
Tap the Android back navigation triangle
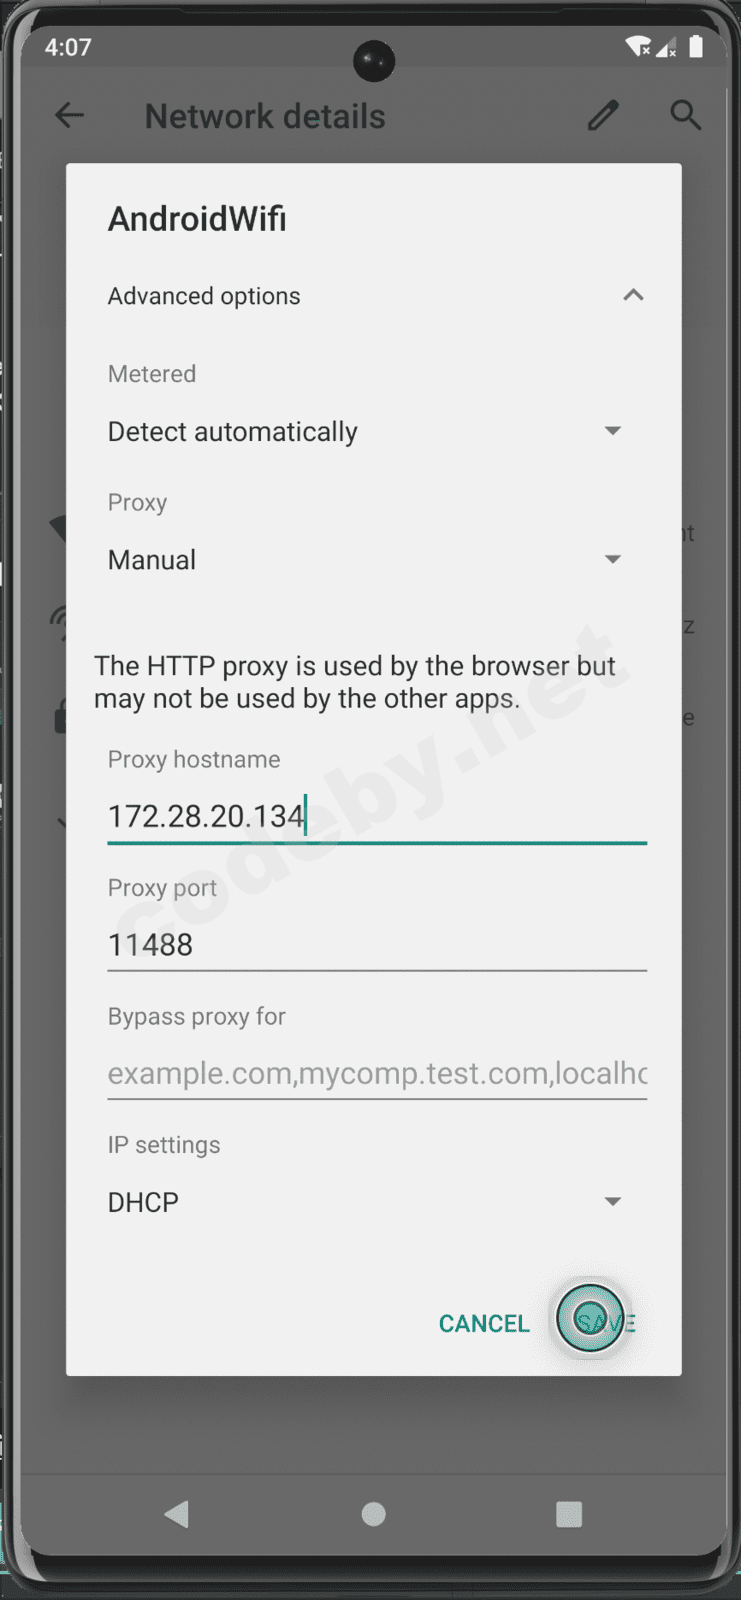click(177, 1514)
